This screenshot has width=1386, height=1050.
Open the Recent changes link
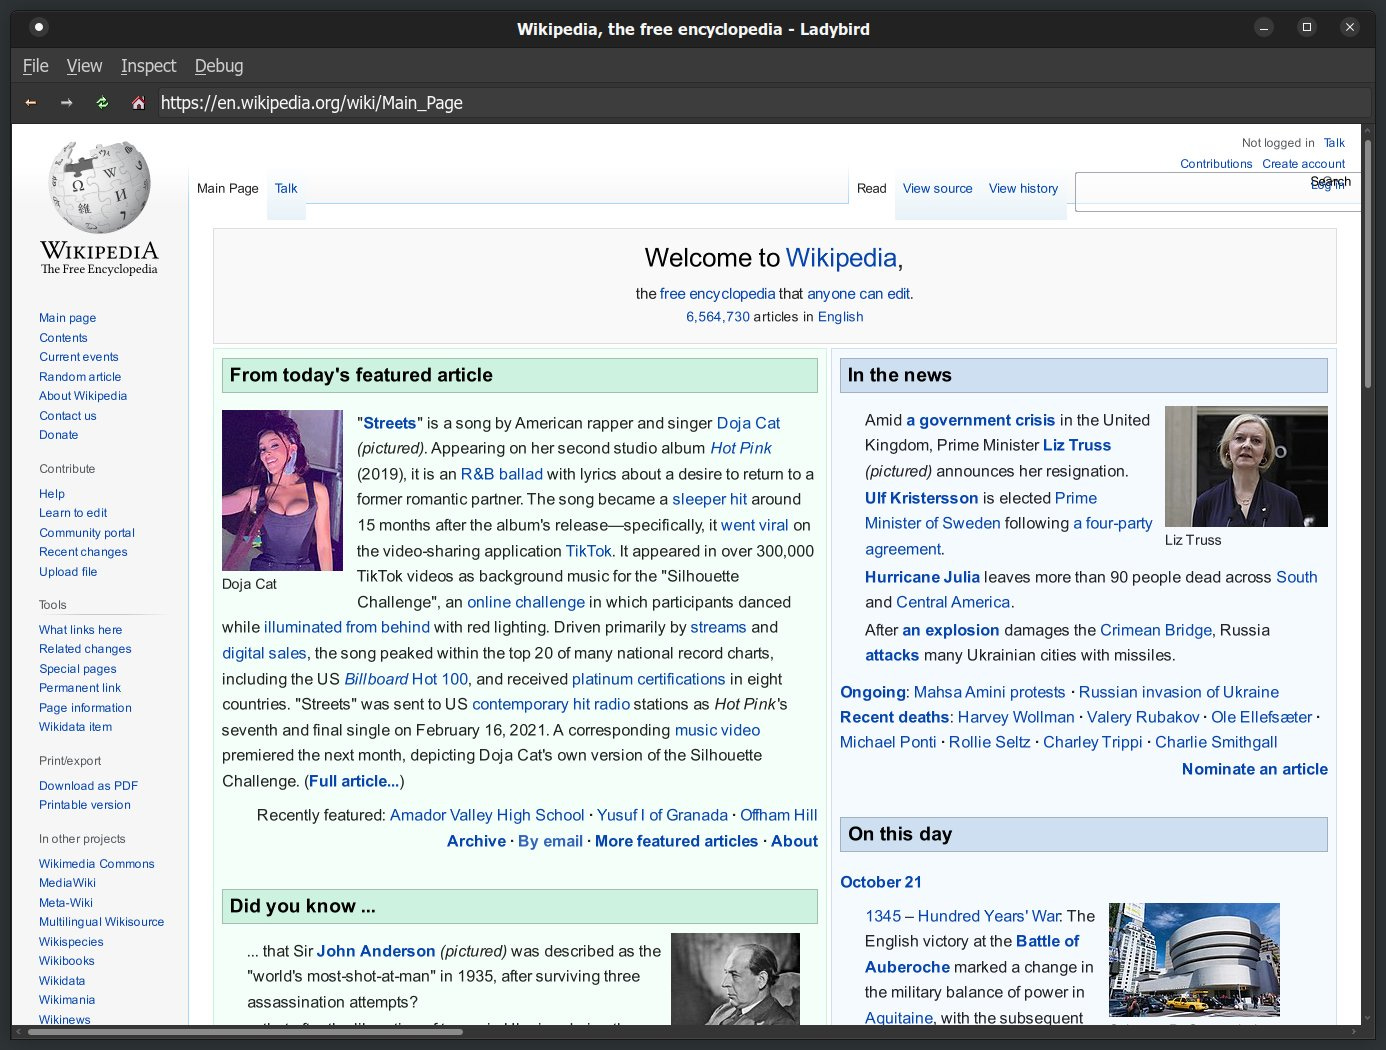coord(83,551)
